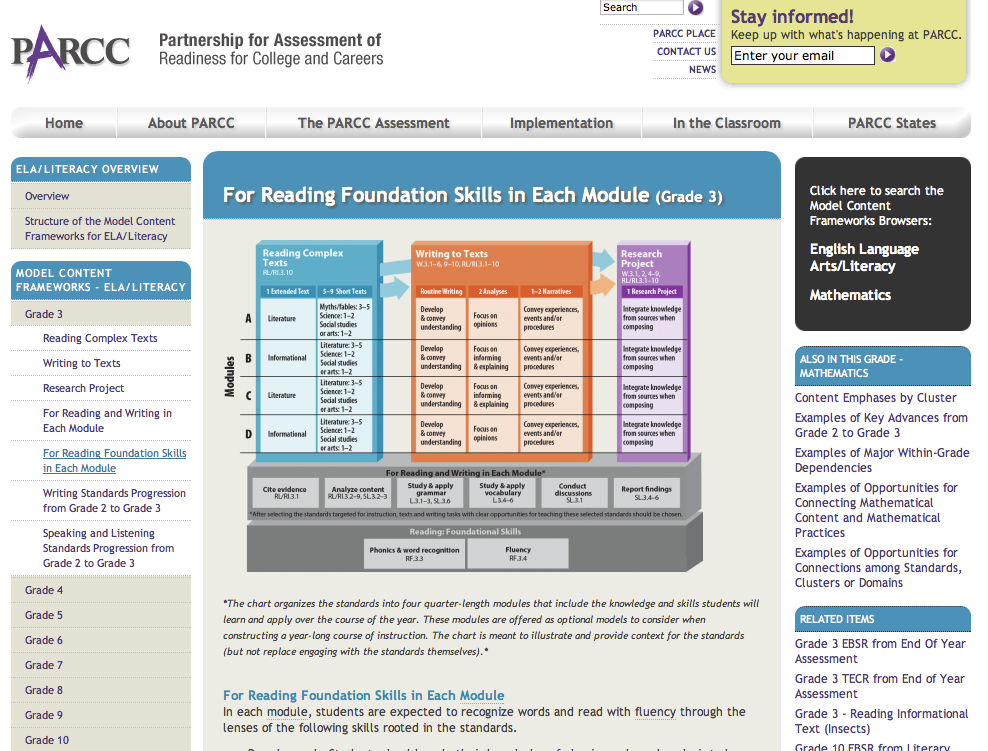Select Grade 7 in the sidebar
This screenshot has width=988, height=751.
(x=44, y=665)
